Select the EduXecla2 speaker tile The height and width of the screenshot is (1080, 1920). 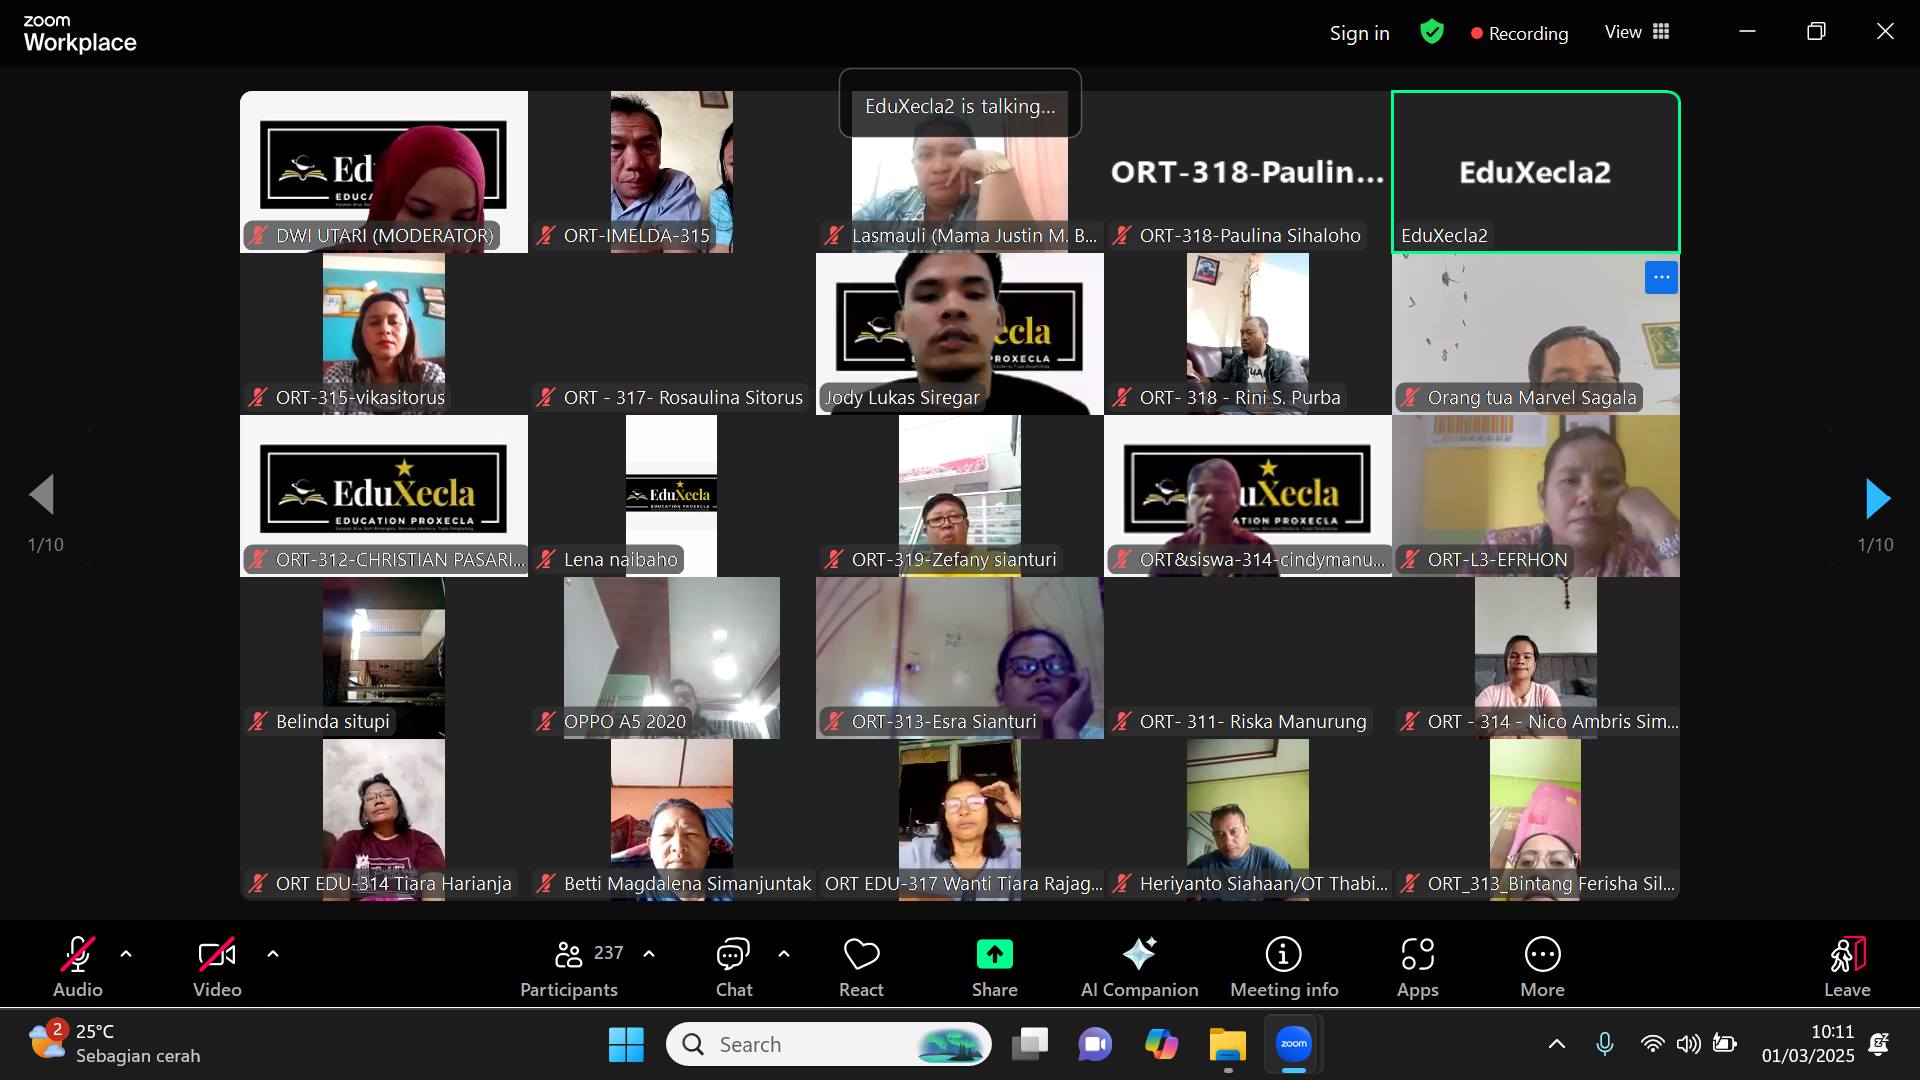tap(1535, 172)
